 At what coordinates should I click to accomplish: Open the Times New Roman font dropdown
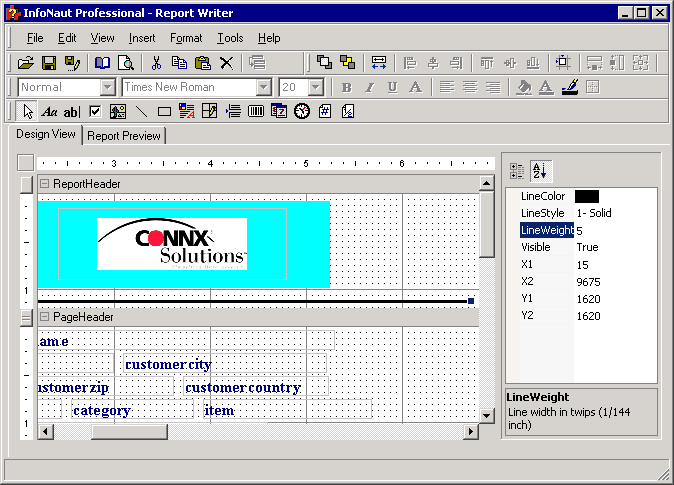click(x=263, y=87)
